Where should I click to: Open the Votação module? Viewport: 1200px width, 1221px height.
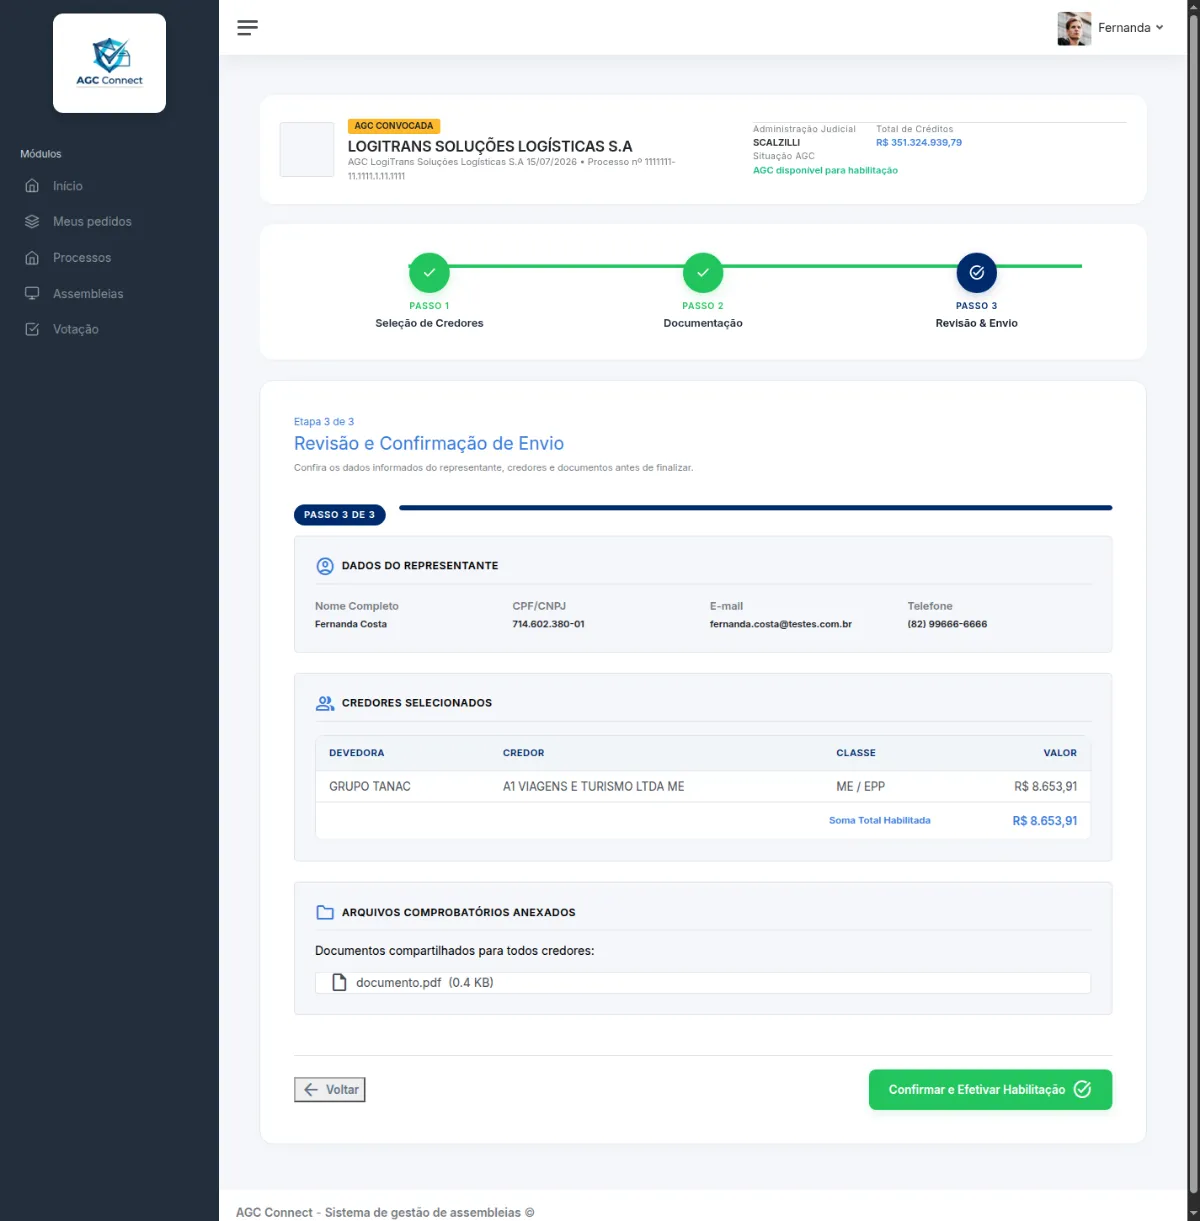[76, 329]
